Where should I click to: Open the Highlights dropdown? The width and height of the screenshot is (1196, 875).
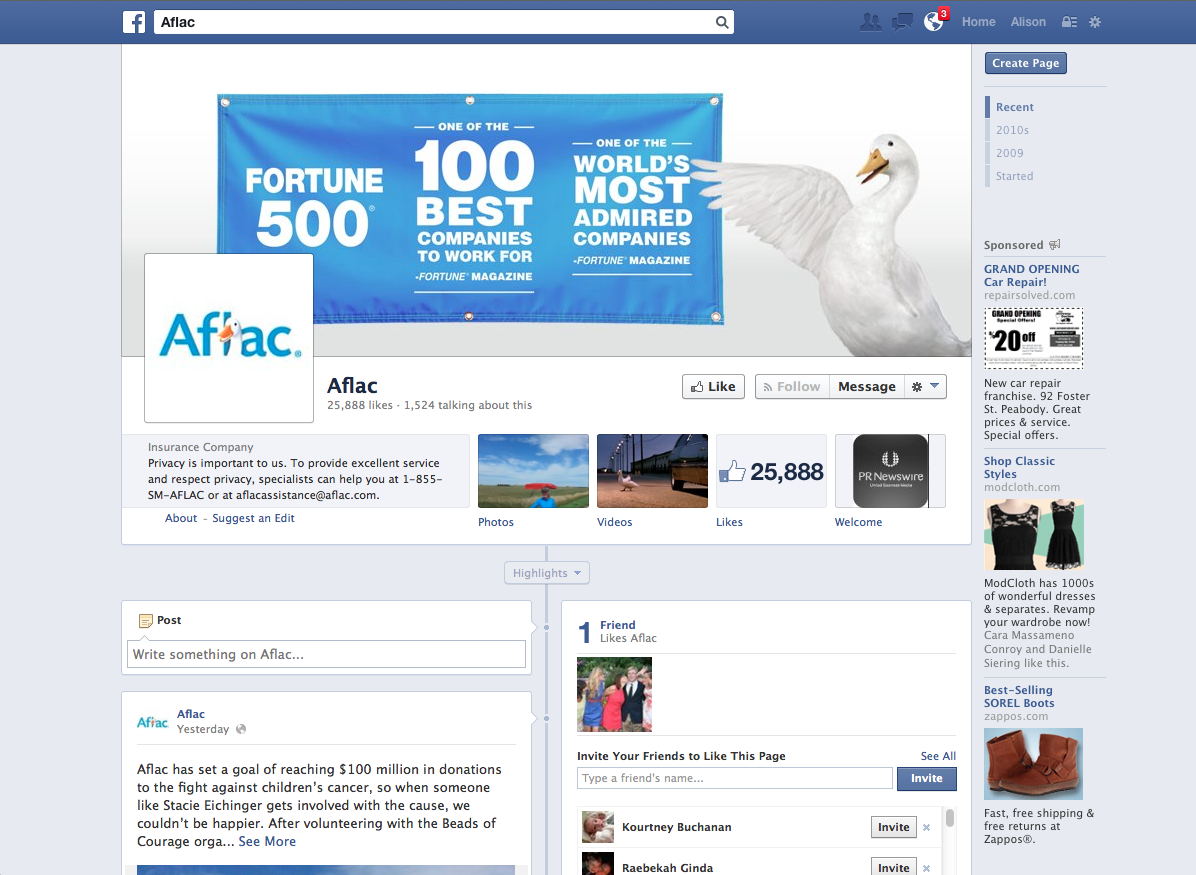[546, 572]
